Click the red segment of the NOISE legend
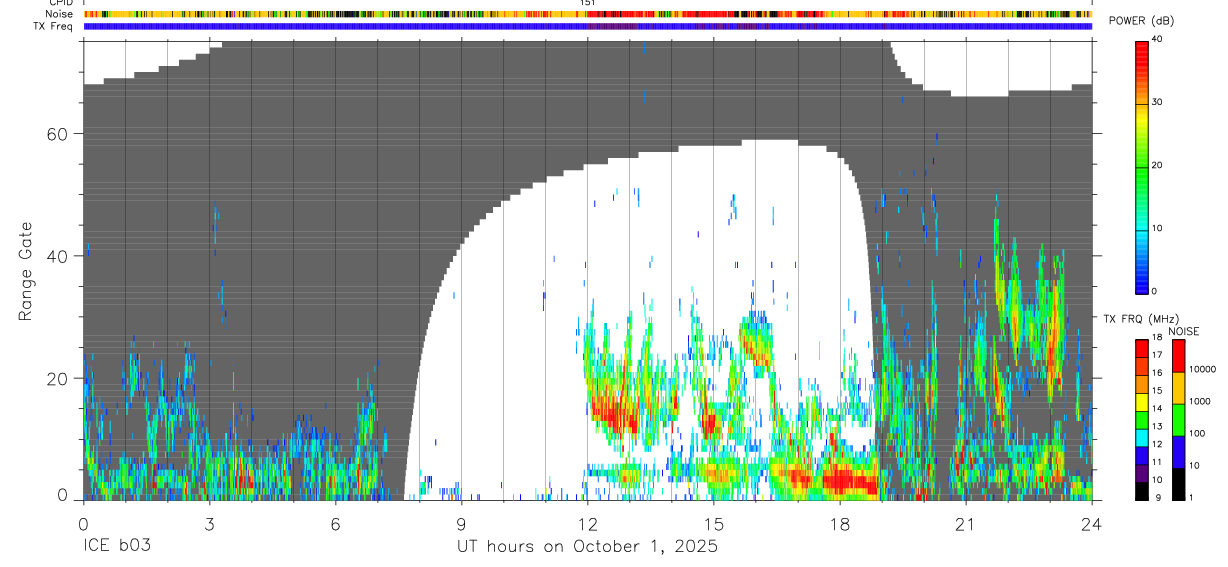 click(1178, 356)
